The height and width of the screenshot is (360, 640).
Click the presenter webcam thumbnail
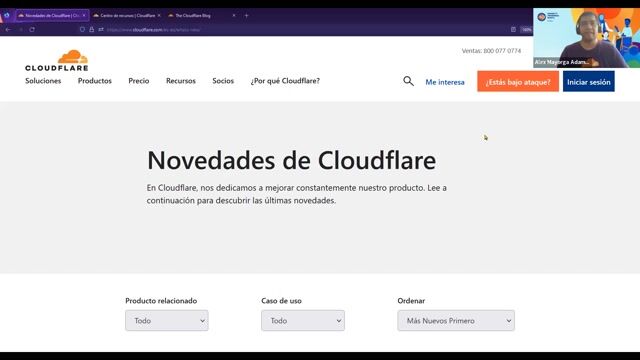pos(587,38)
